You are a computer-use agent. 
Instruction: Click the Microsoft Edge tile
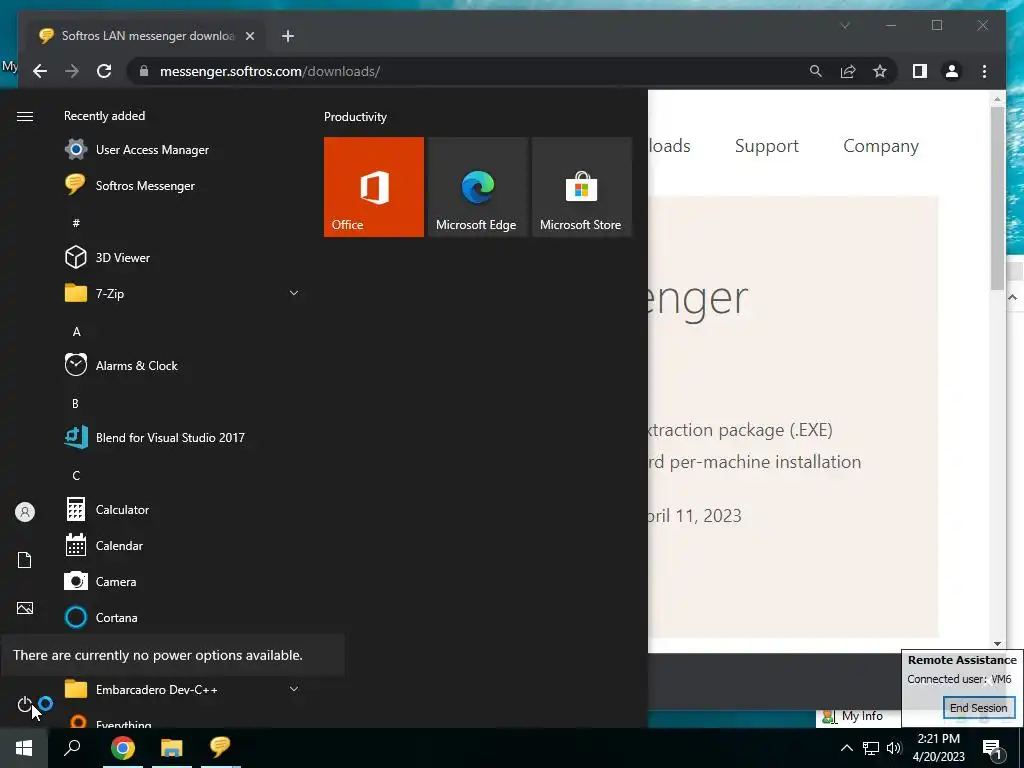[x=477, y=187]
